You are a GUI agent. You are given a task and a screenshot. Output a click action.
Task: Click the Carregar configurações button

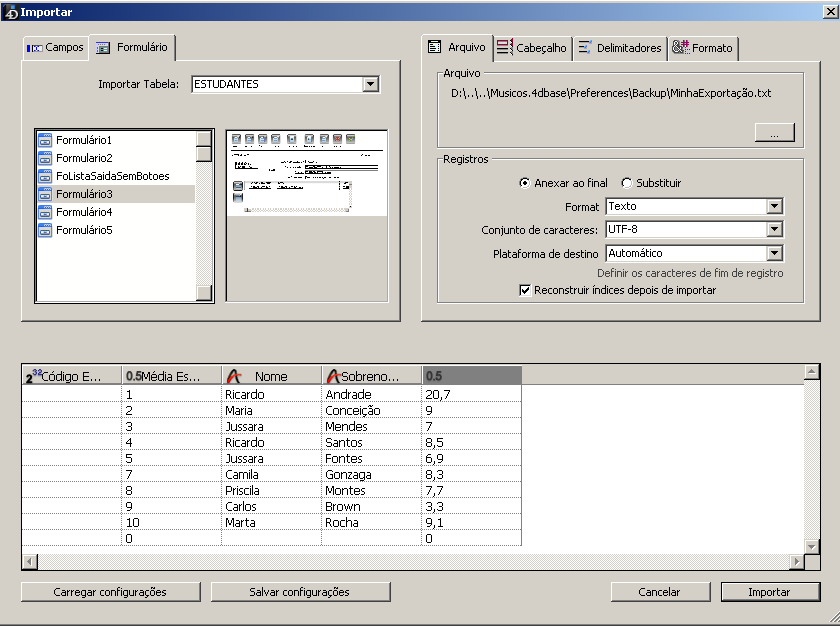110,592
